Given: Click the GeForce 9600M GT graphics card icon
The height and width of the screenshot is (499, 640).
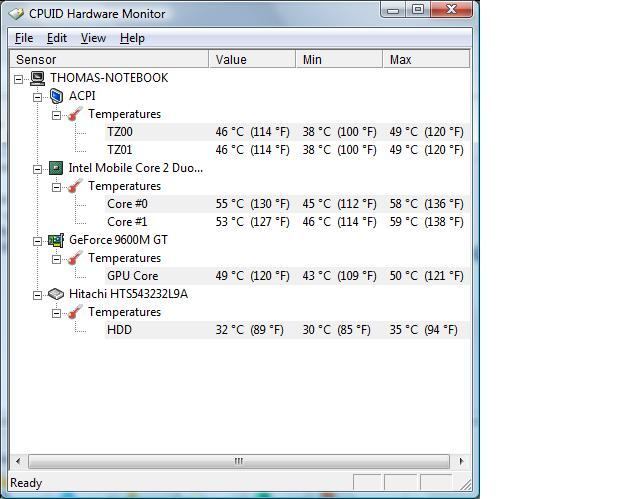Looking at the screenshot, I should [56, 240].
